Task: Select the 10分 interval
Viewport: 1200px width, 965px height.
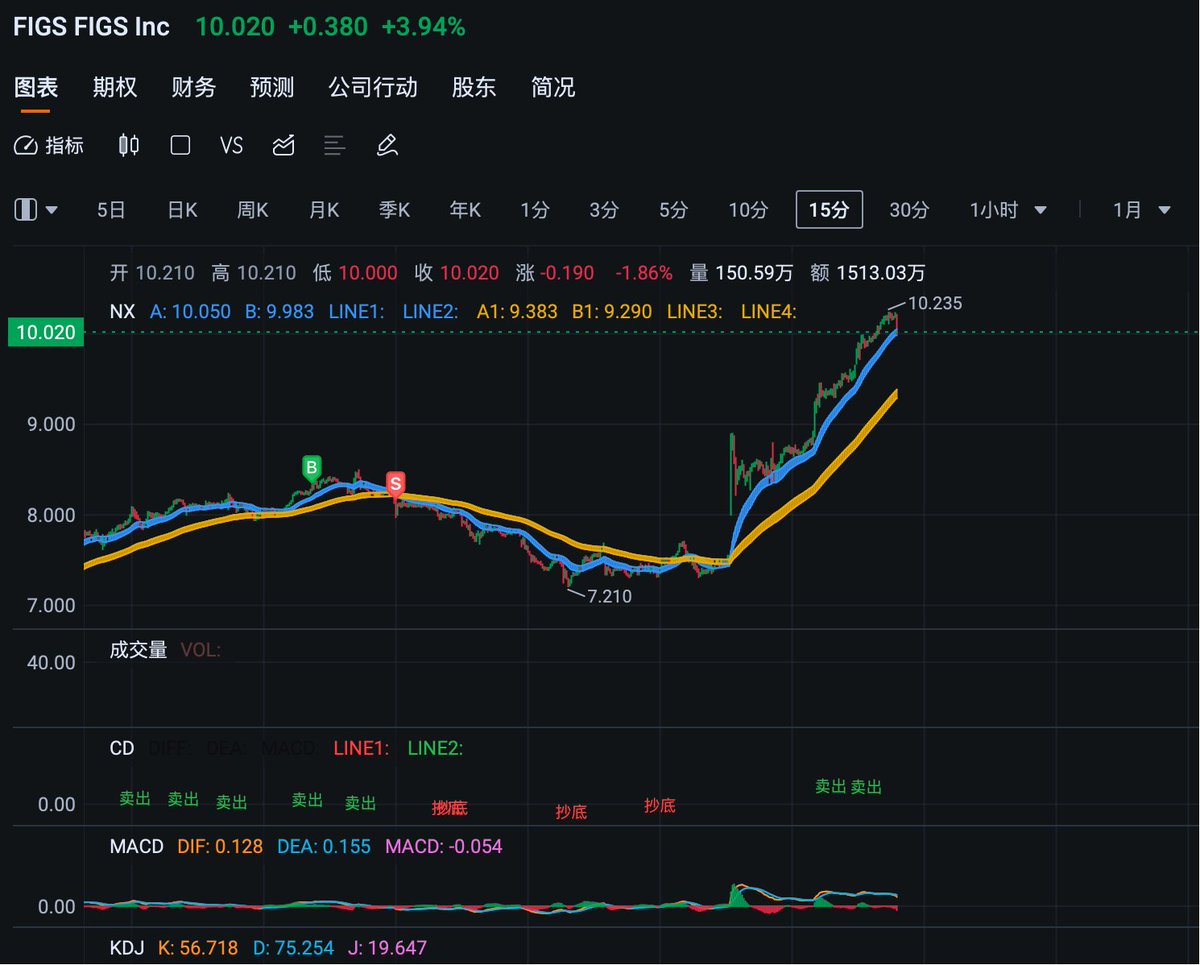Action: (748, 210)
